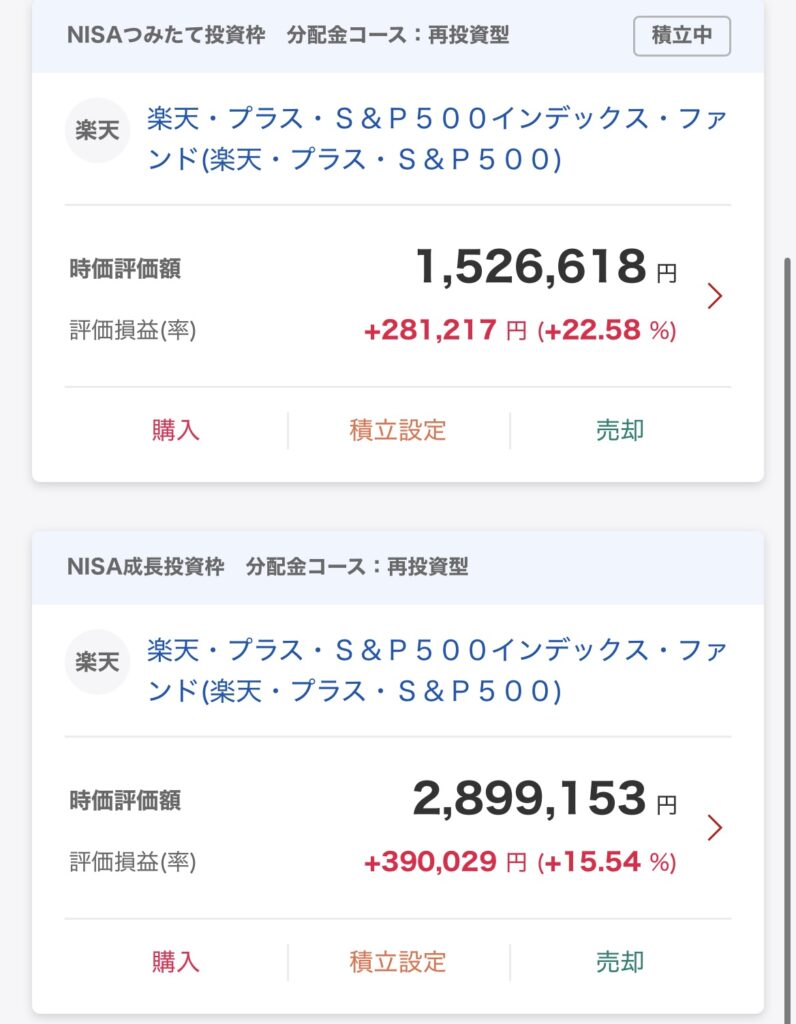Open the fund name link in the 成長投資枠 card
Viewport: 796px width, 1024px height.
click(436, 671)
